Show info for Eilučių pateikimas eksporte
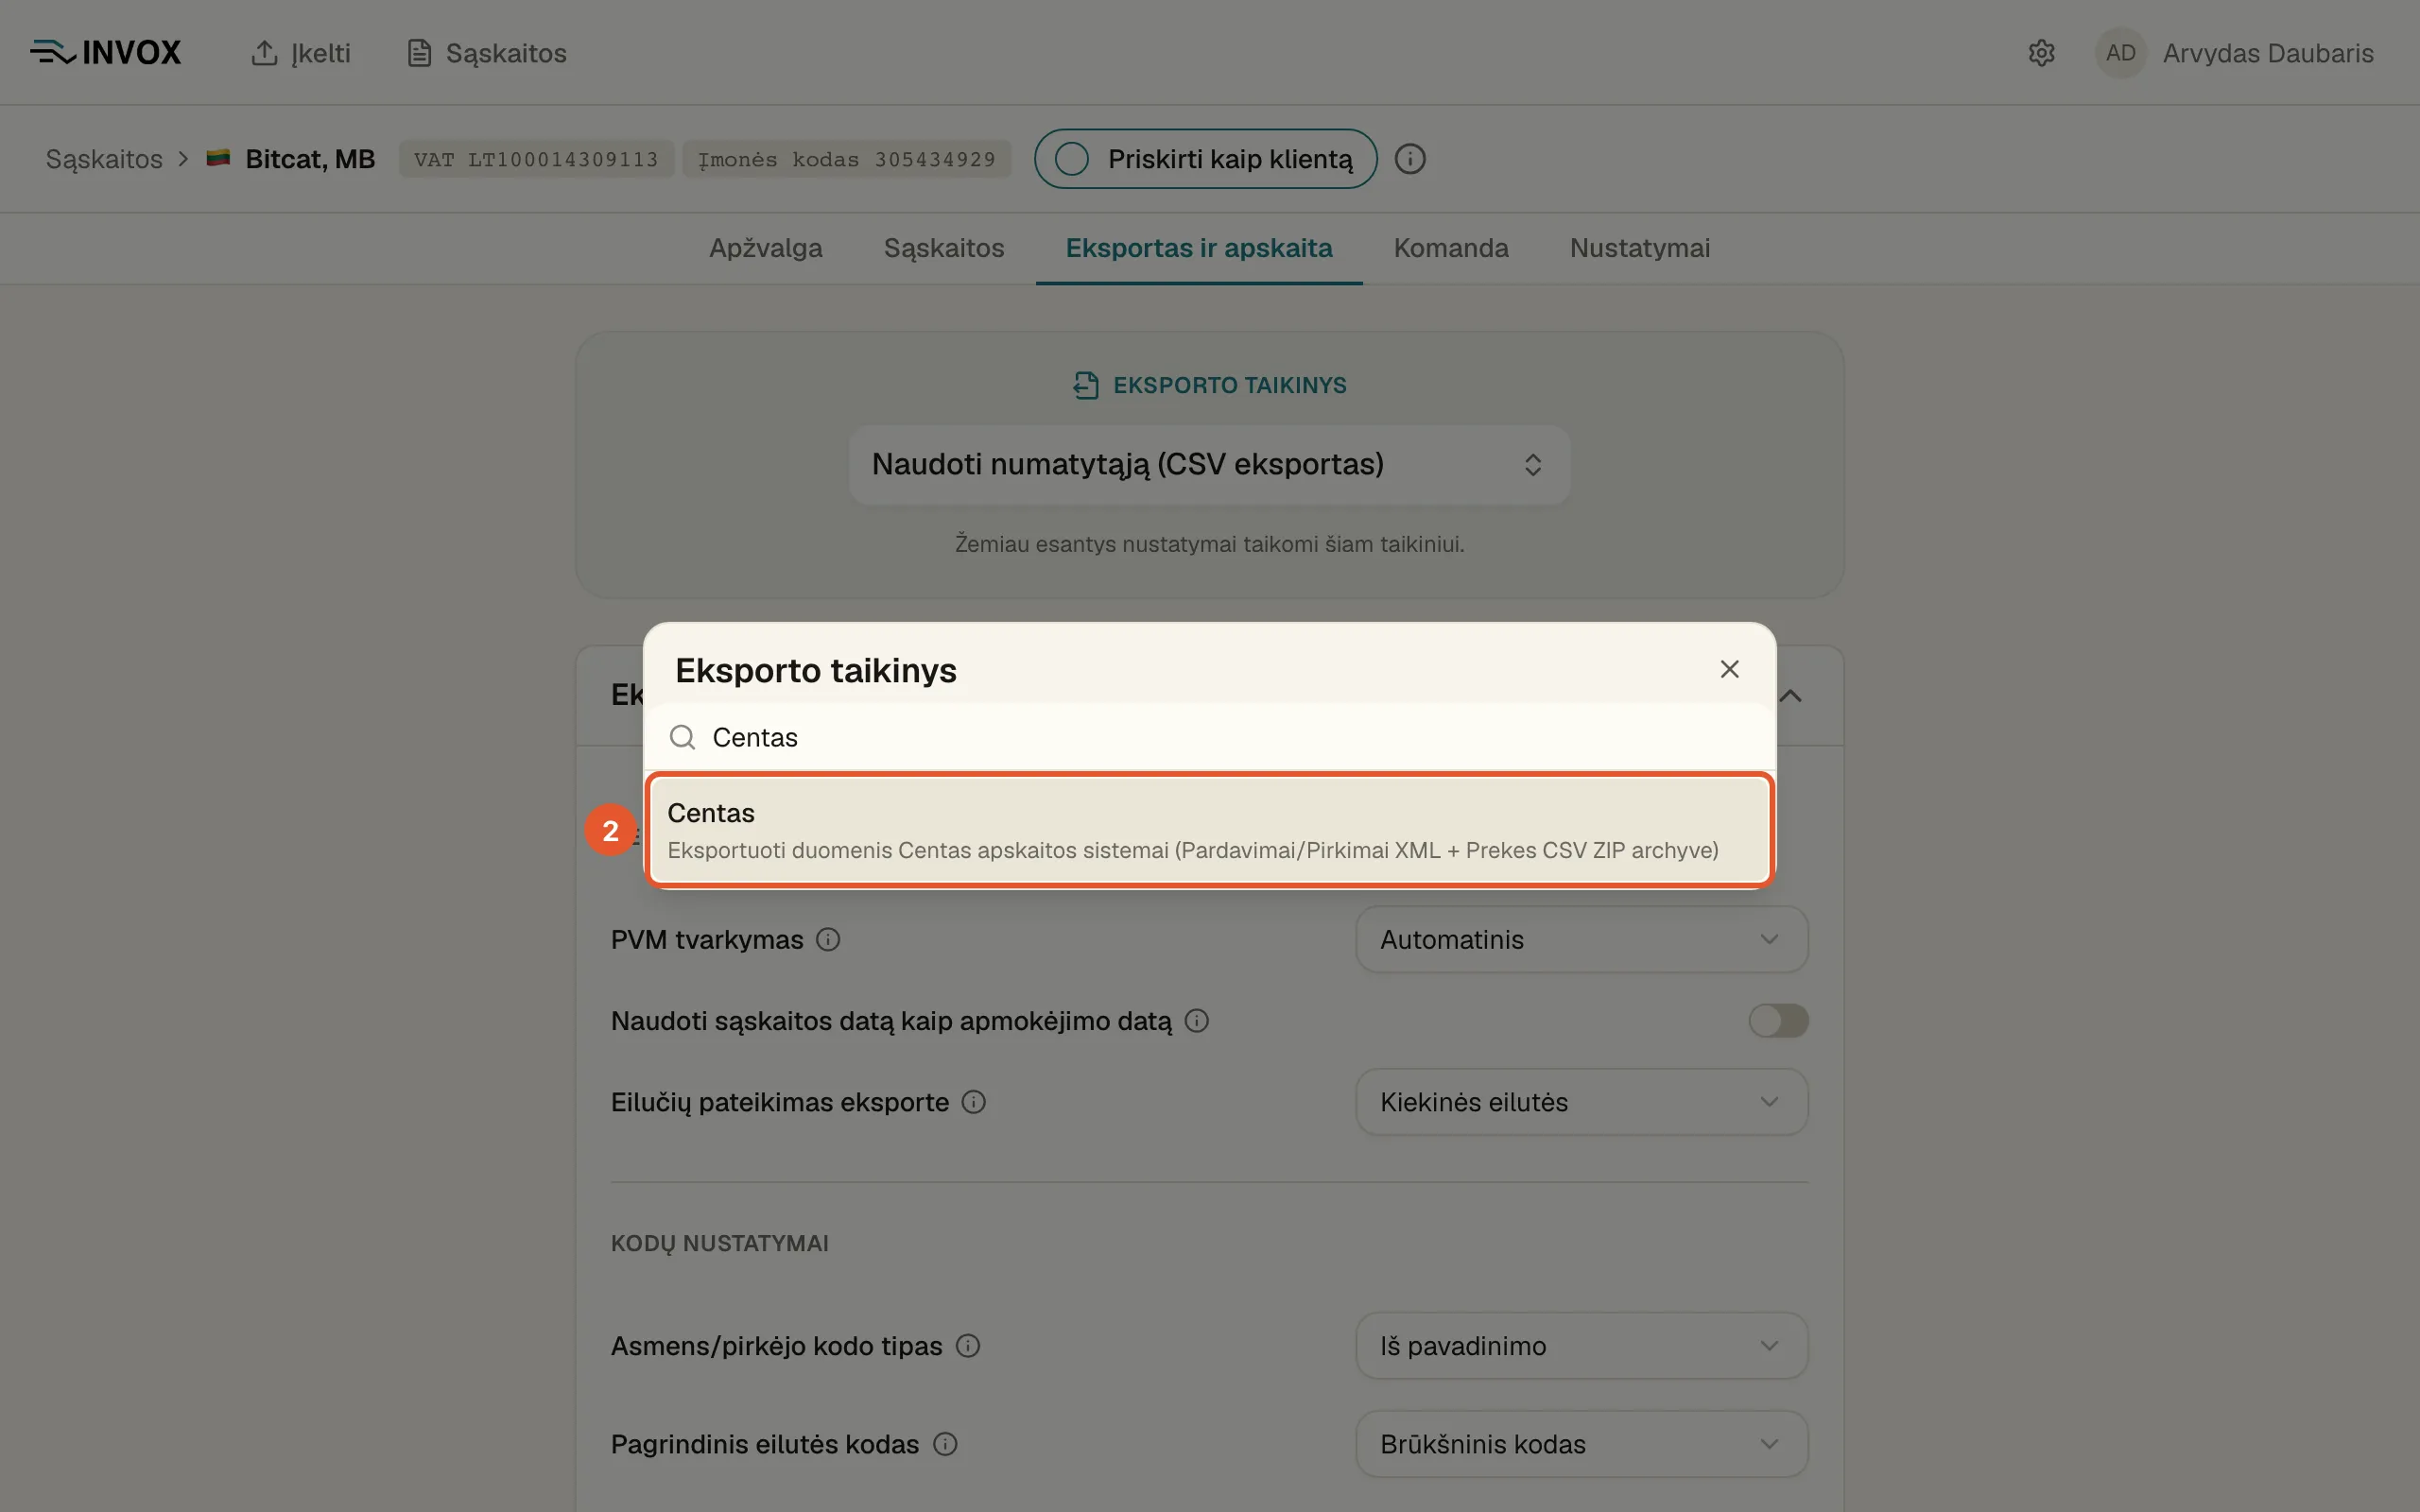Screen dimensions: 2420x1512 [974, 1102]
